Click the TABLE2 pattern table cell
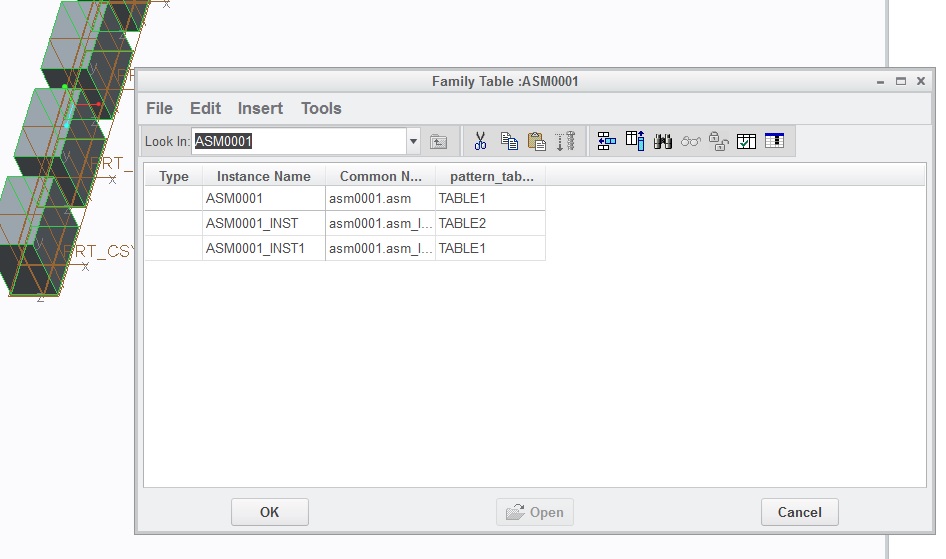Image resolution: width=946 pixels, height=559 pixels. pyautogui.click(x=490, y=223)
